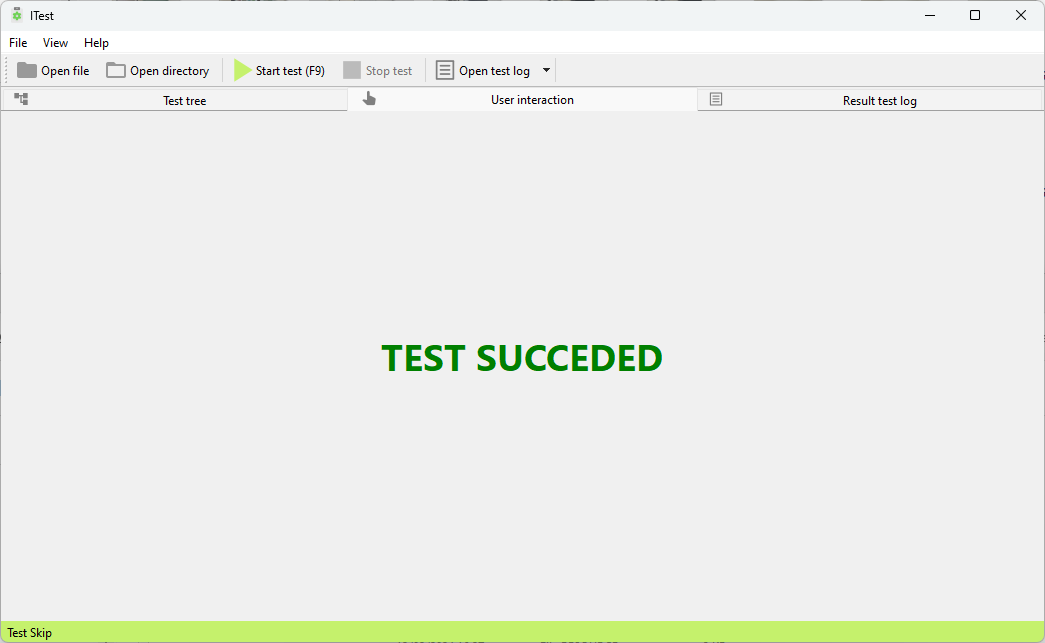Click the Test Skip status bar text
The height and width of the screenshot is (643, 1045).
pos(29,633)
